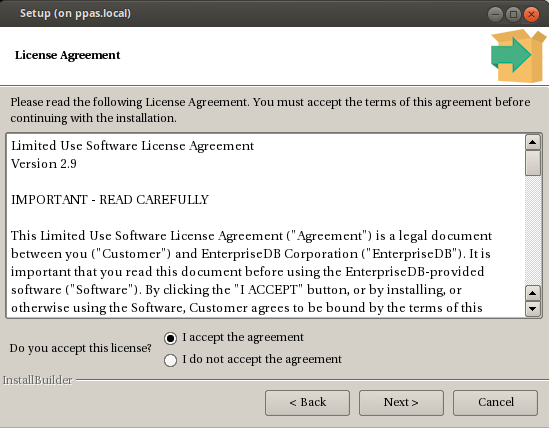Viewport: 549px width, 428px height.
Task: Click the top scroll-up arrow of license text
Action: point(533,142)
